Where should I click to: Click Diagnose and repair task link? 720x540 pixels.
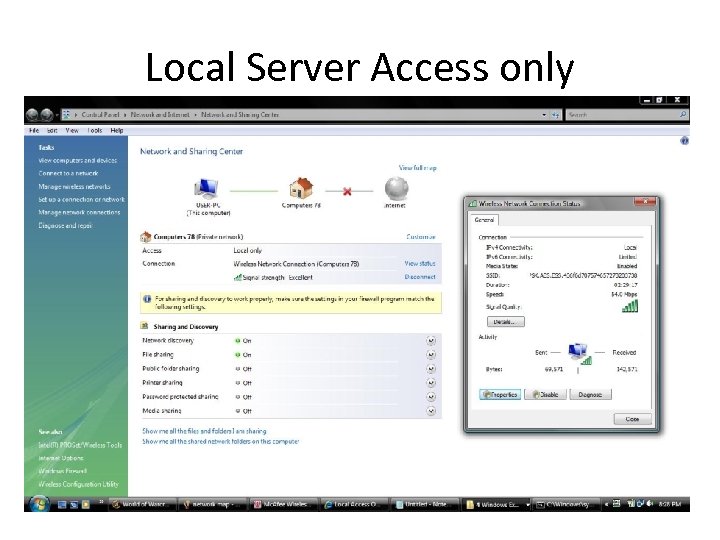[x=65, y=225]
